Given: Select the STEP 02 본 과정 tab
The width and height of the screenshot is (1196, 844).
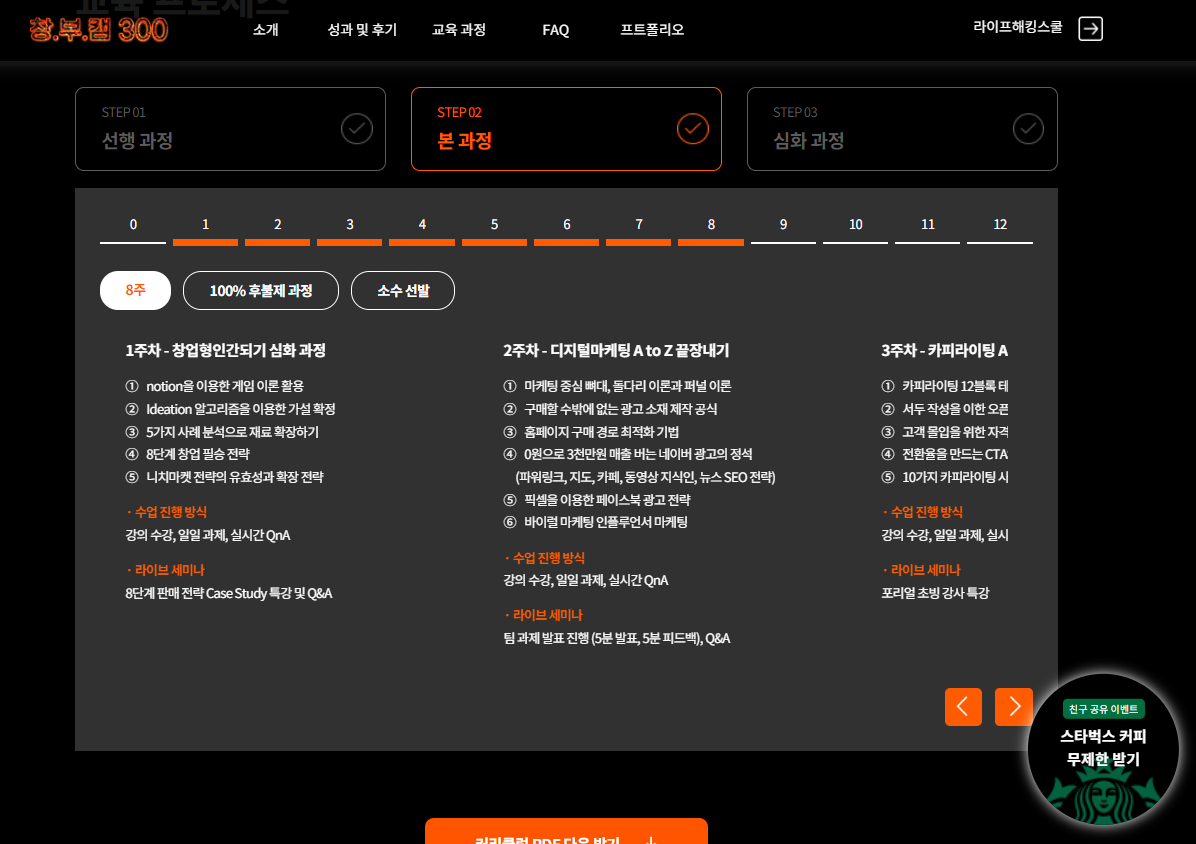Looking at the screenshot, I should click(566, 129).
